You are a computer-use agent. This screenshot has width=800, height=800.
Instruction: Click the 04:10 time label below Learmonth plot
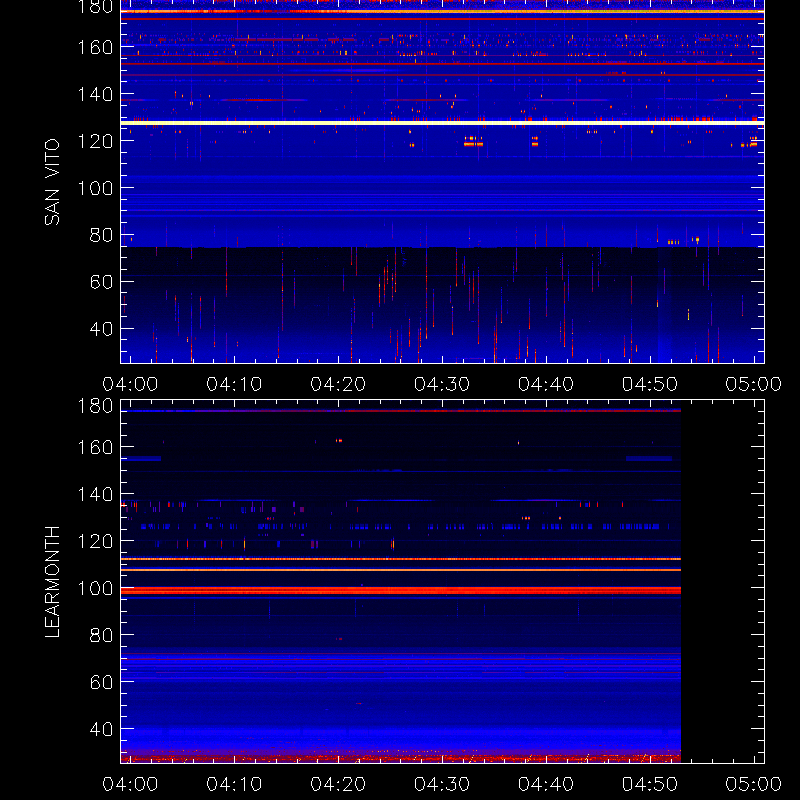234,784
